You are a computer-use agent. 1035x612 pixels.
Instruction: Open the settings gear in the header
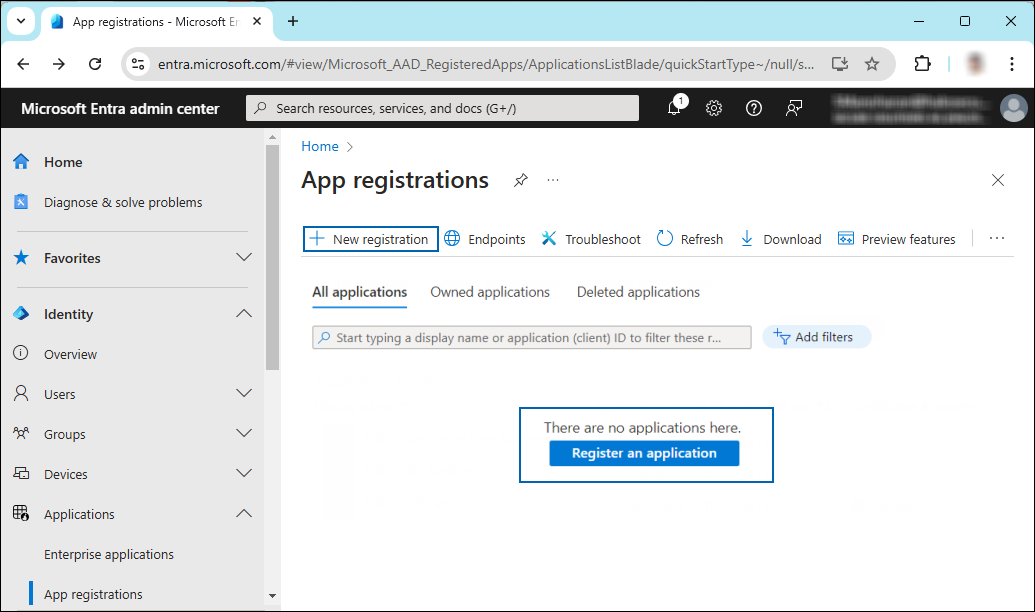pyautogui.click(x=713, y=108)
